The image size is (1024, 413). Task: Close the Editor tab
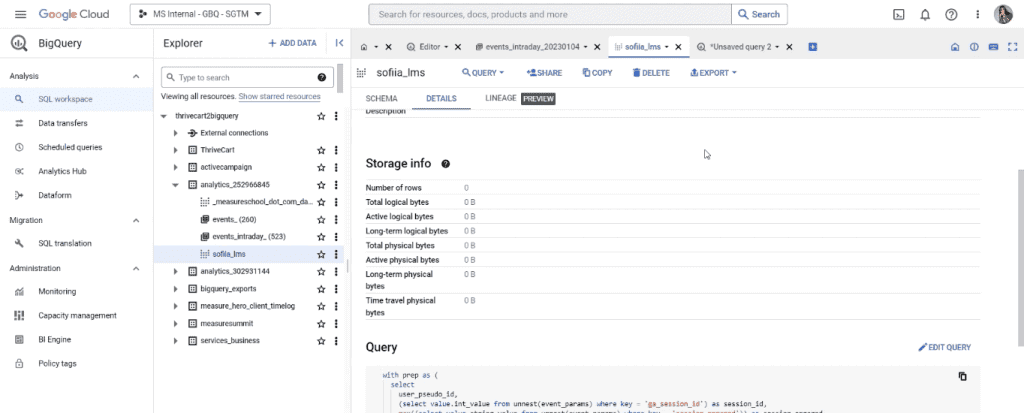[458, 47]
